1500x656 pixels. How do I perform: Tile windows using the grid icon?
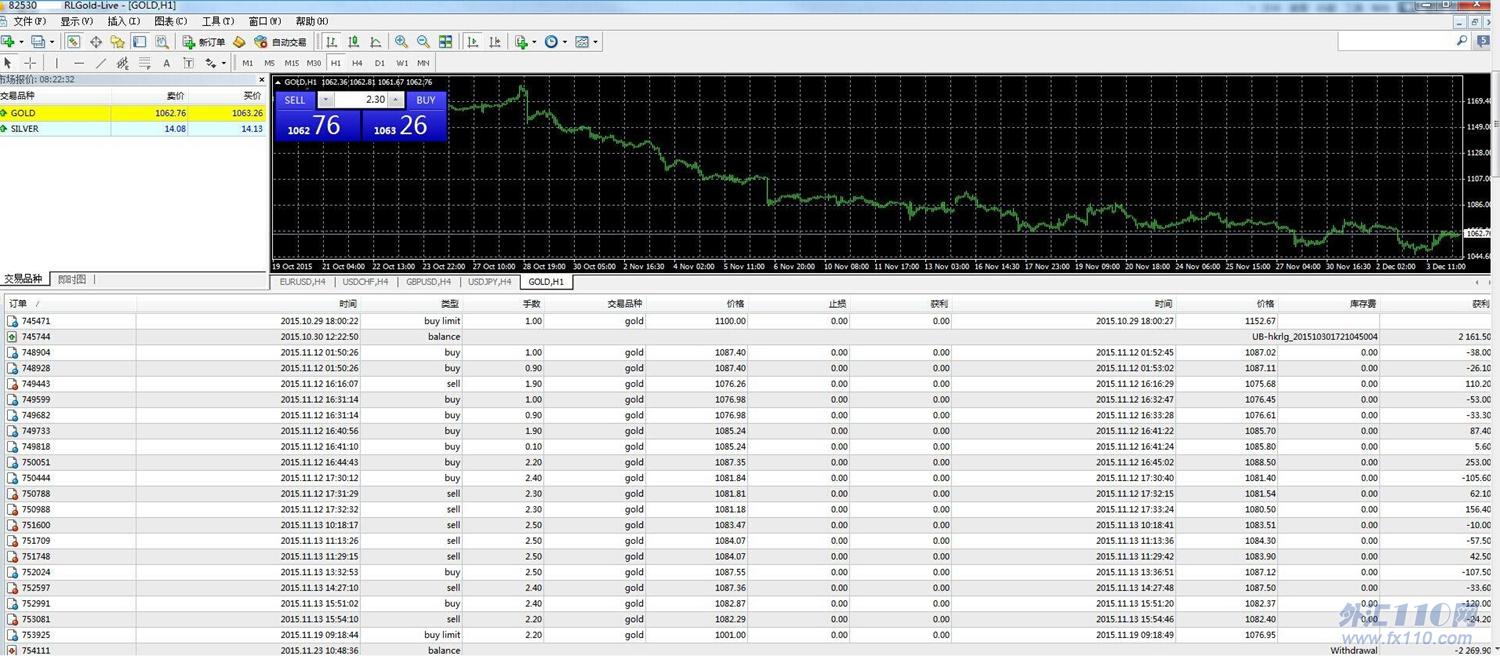pyautogui.click(x=445, y=42)
